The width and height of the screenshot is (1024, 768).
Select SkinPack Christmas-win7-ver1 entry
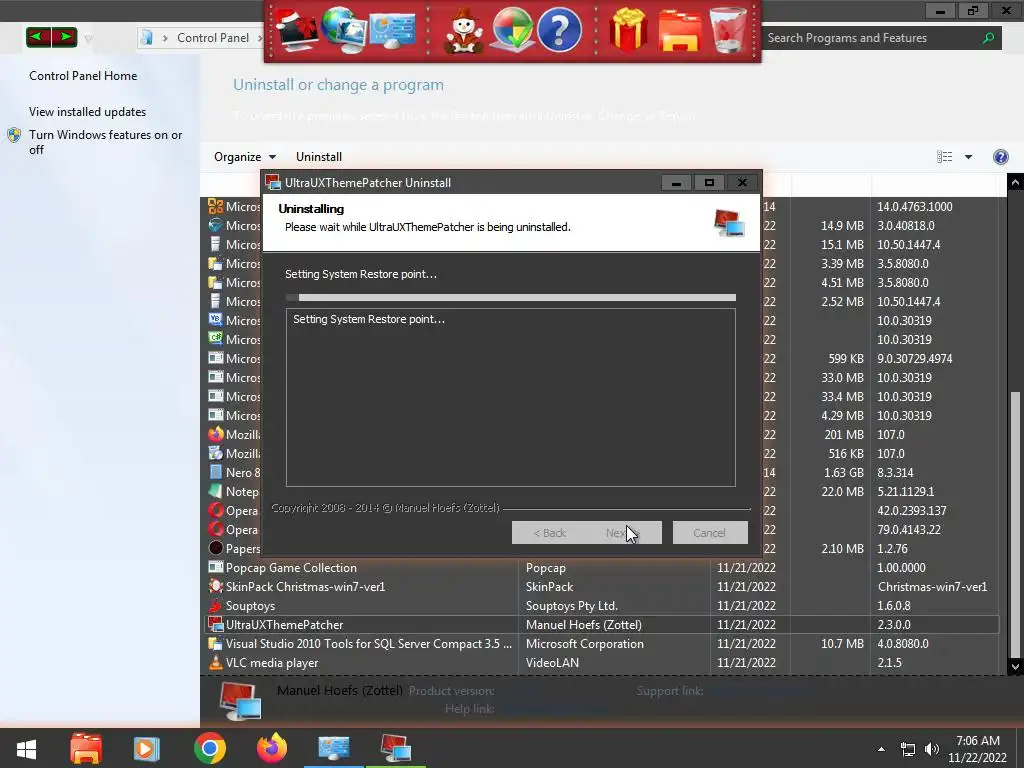(602, 586)
